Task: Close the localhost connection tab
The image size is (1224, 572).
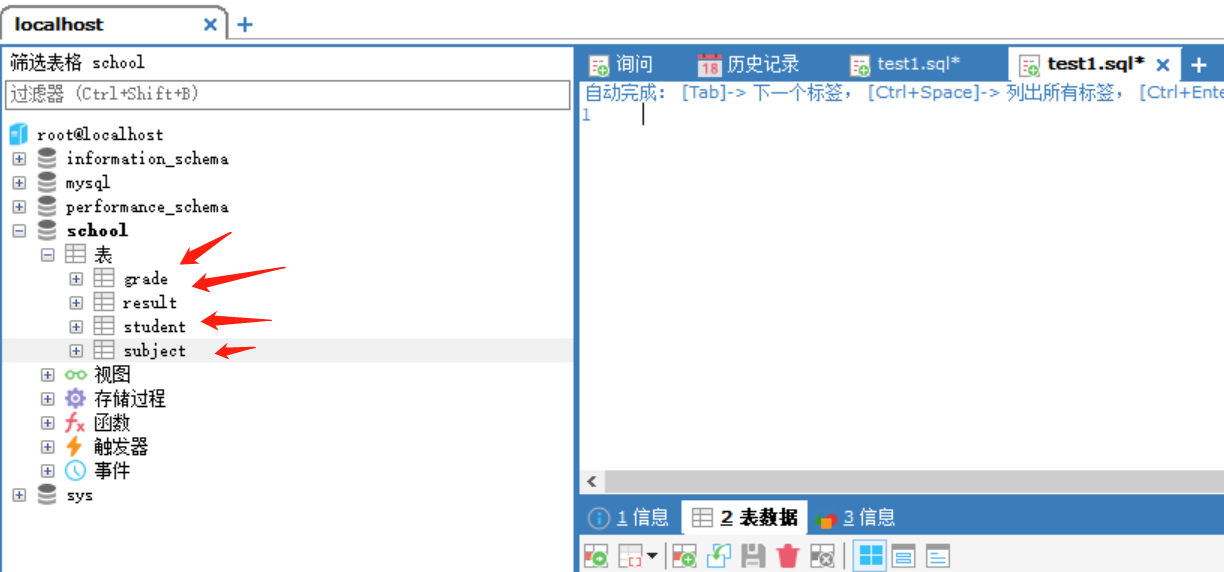Action: [x=210, y=25]
